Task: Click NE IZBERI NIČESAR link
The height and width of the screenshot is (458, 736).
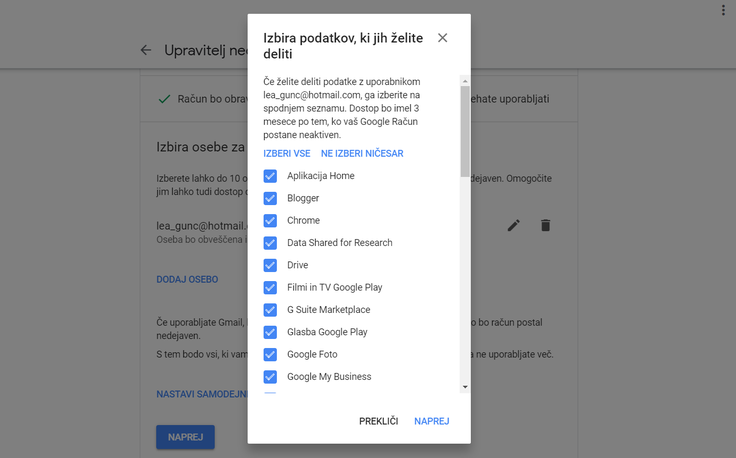Action: [362, 153]
